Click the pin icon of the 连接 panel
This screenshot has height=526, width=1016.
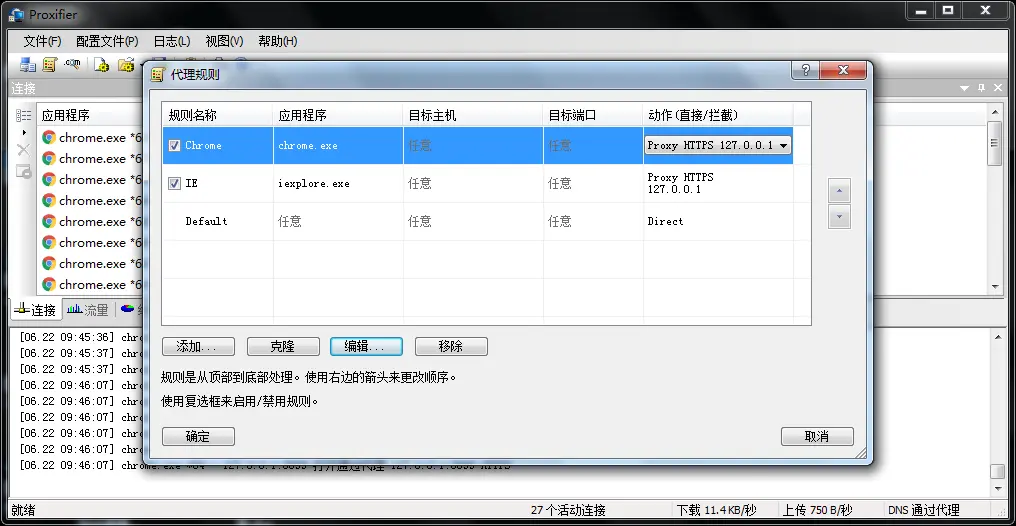[981, 88]
